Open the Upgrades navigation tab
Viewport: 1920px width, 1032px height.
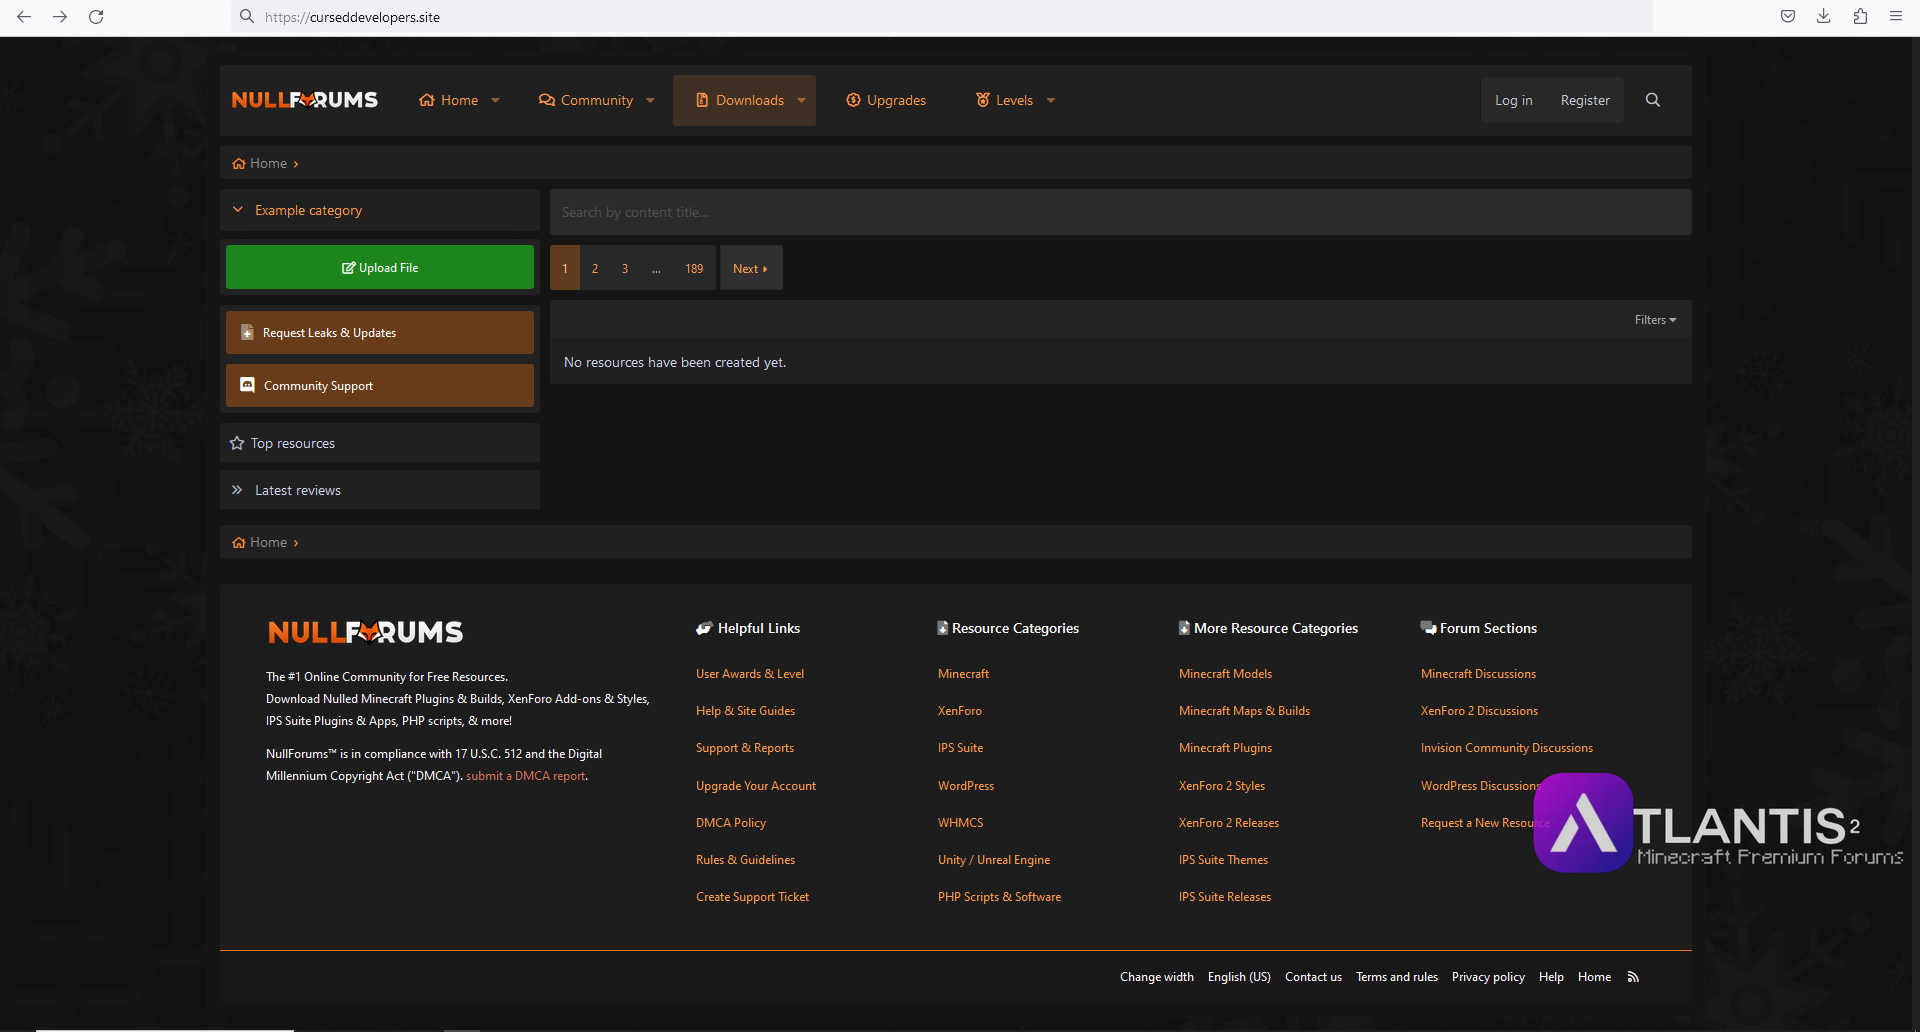click(886, 100)
